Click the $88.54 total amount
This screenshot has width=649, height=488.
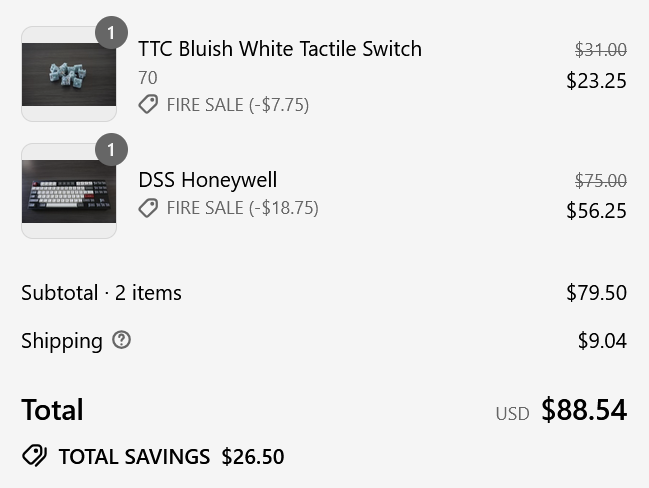(x=584, y=410)
